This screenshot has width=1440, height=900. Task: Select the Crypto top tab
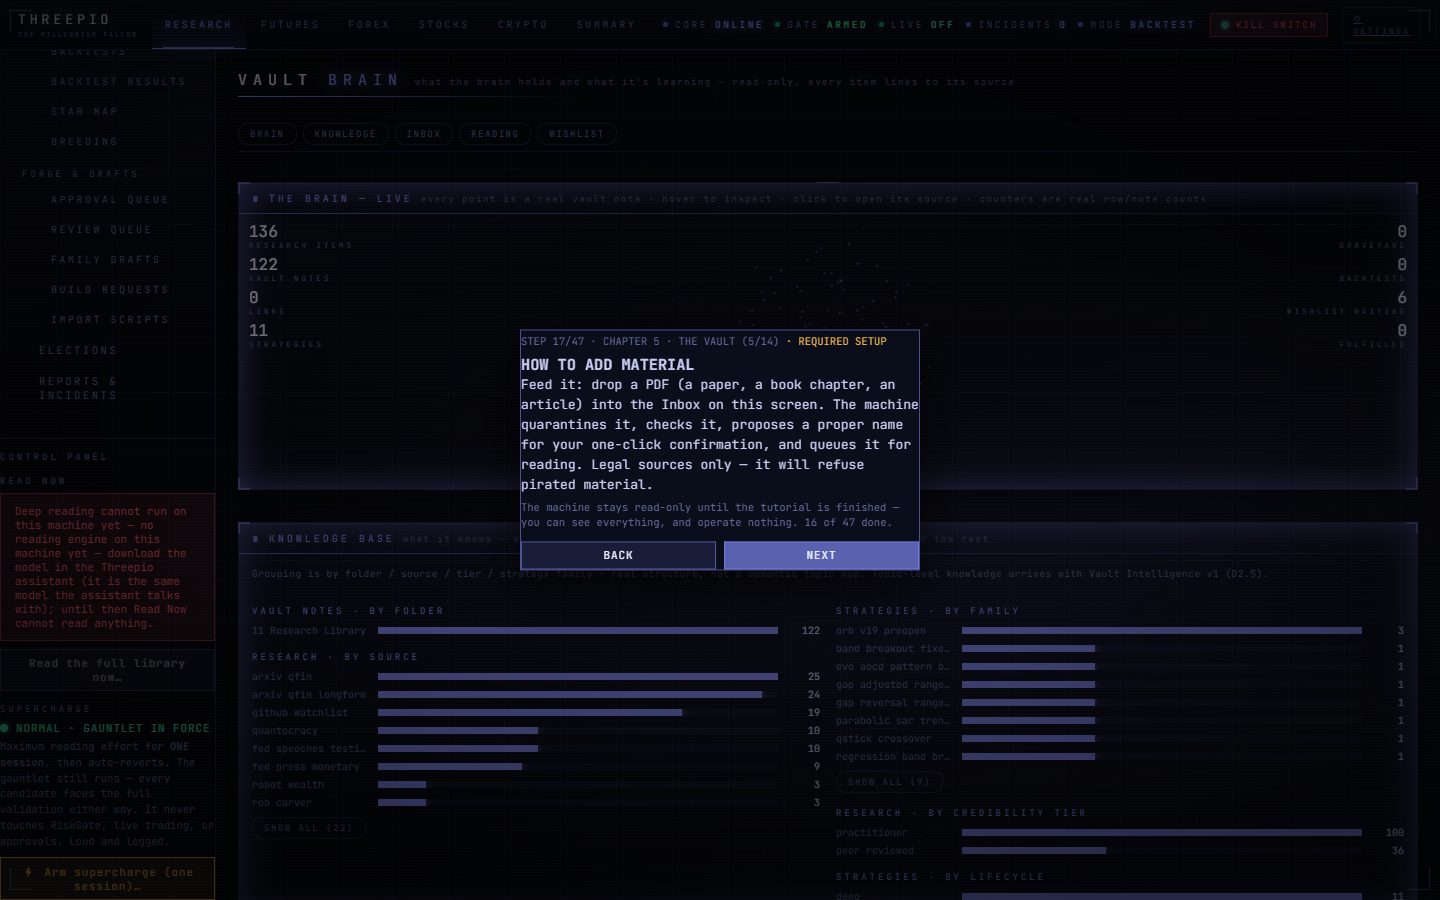523,25
